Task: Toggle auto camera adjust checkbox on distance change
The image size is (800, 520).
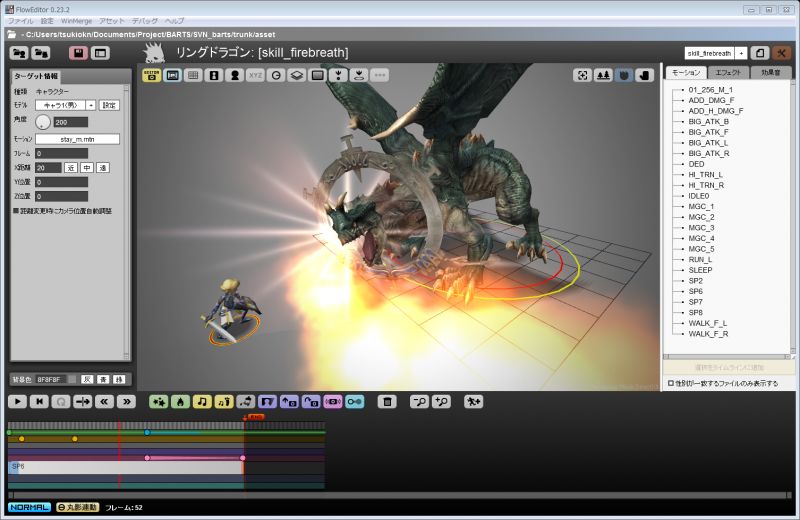Action: coord(16,211)
